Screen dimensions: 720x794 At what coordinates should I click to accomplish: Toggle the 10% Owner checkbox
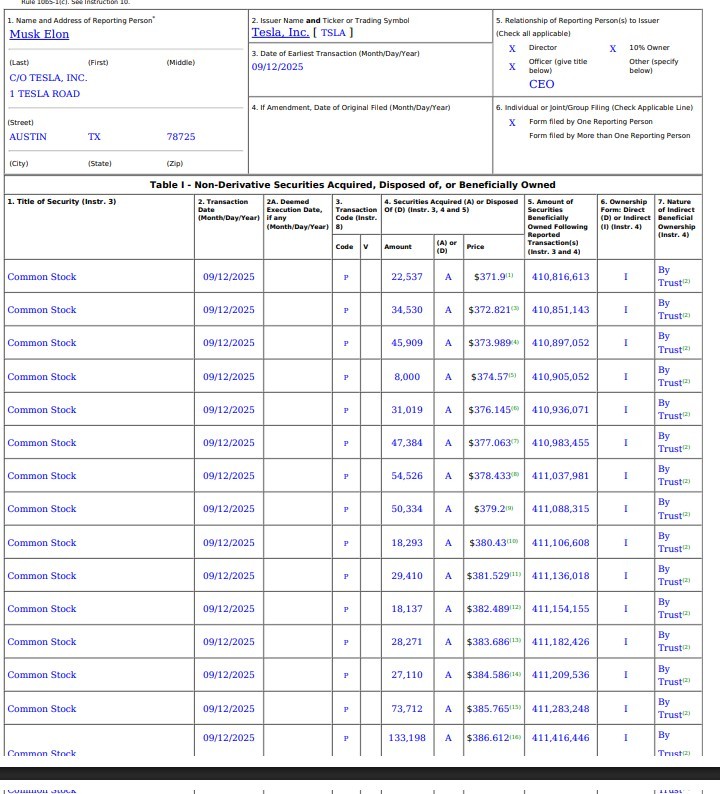[613, 48]
